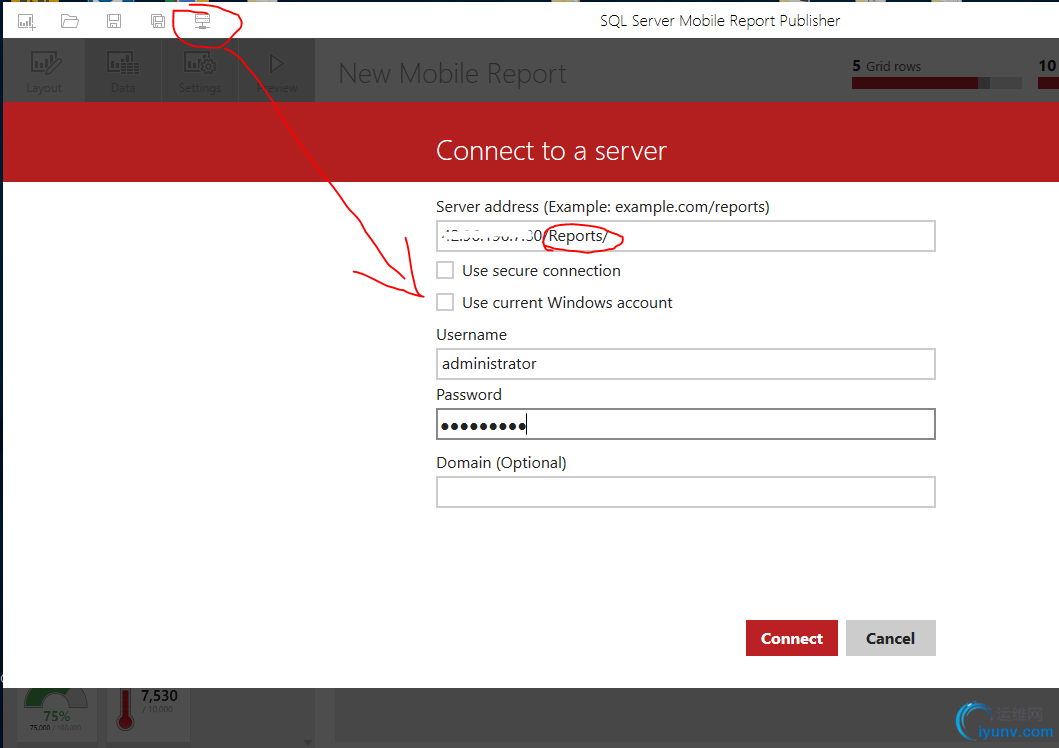1059x748 pixels.
Task: Save the report using the floppy disk icon
Action: click(114, 22)
